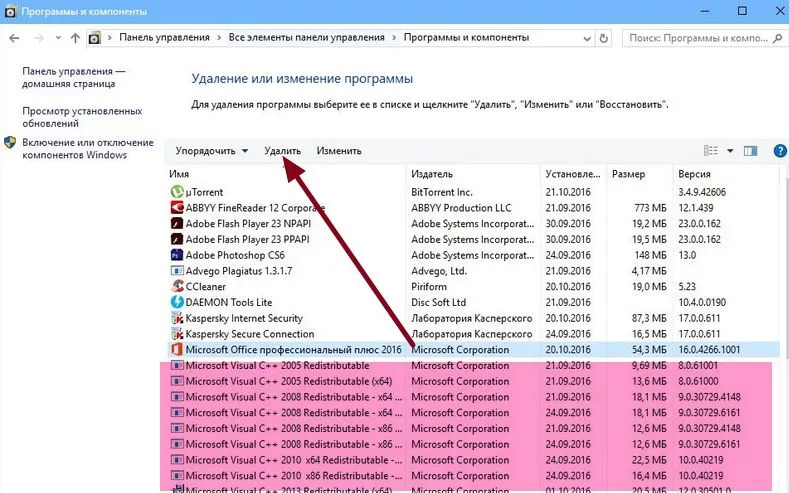Click the Kaspersky Internet Security icon

tap(177, 318)
